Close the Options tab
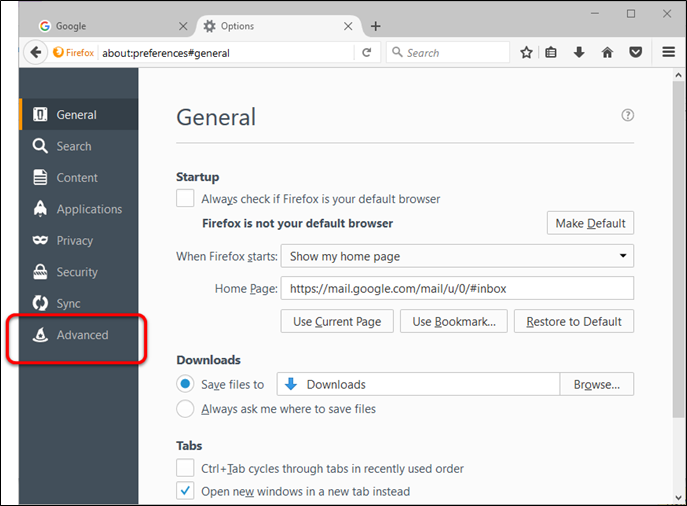The height and width of the screenshot is (506, 687). tap(348, 26)
